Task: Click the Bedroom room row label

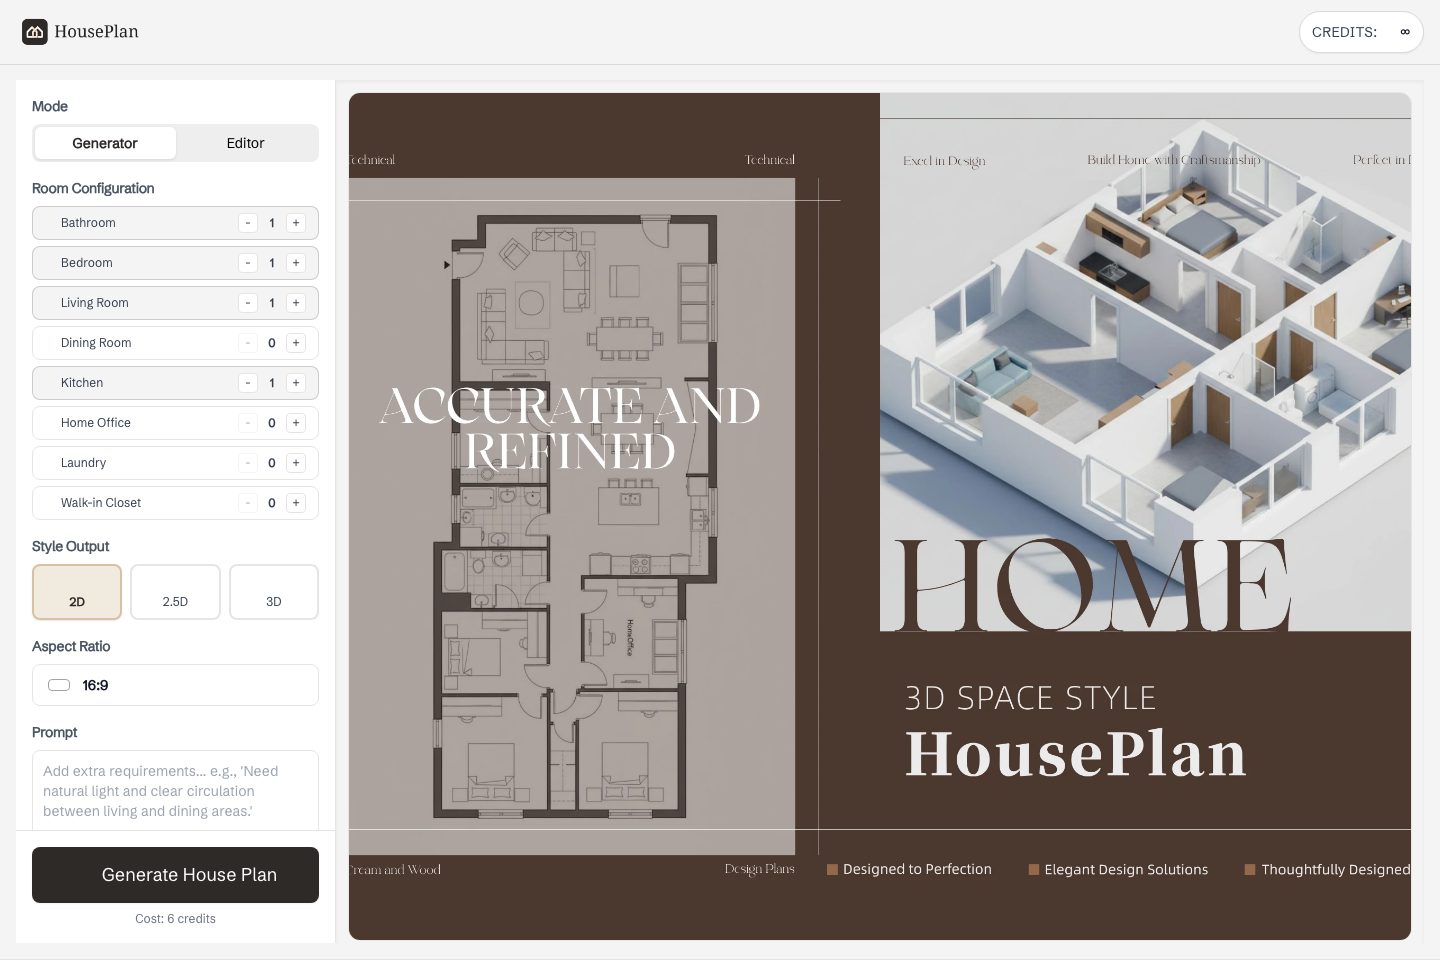Action: pos(87,263)
